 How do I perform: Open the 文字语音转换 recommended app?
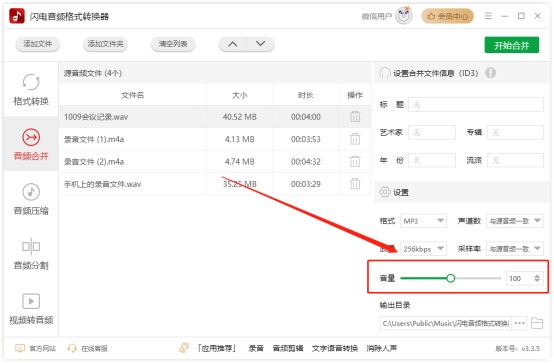(x=335, y=349)
